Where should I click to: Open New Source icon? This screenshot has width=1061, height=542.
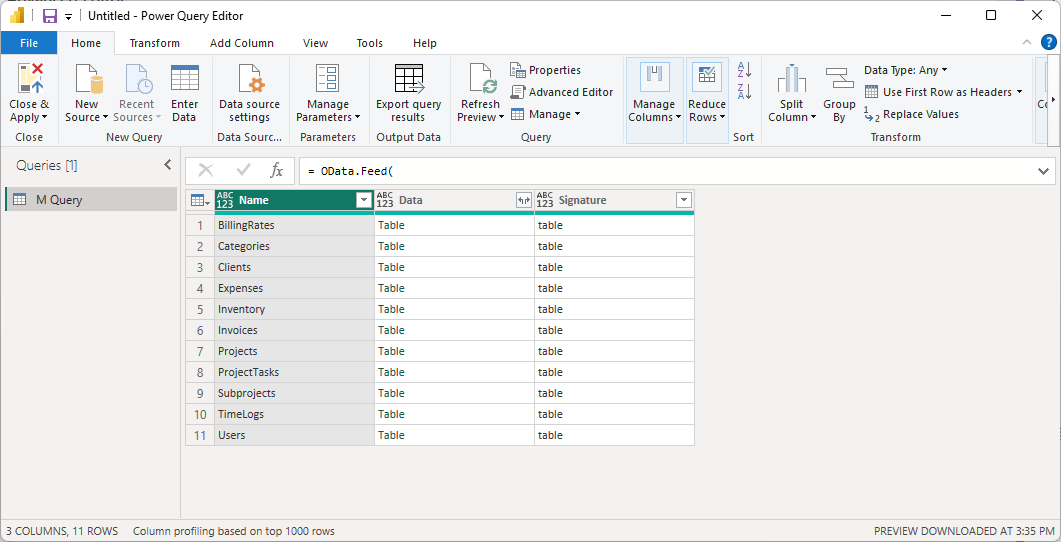coord(89,78)
